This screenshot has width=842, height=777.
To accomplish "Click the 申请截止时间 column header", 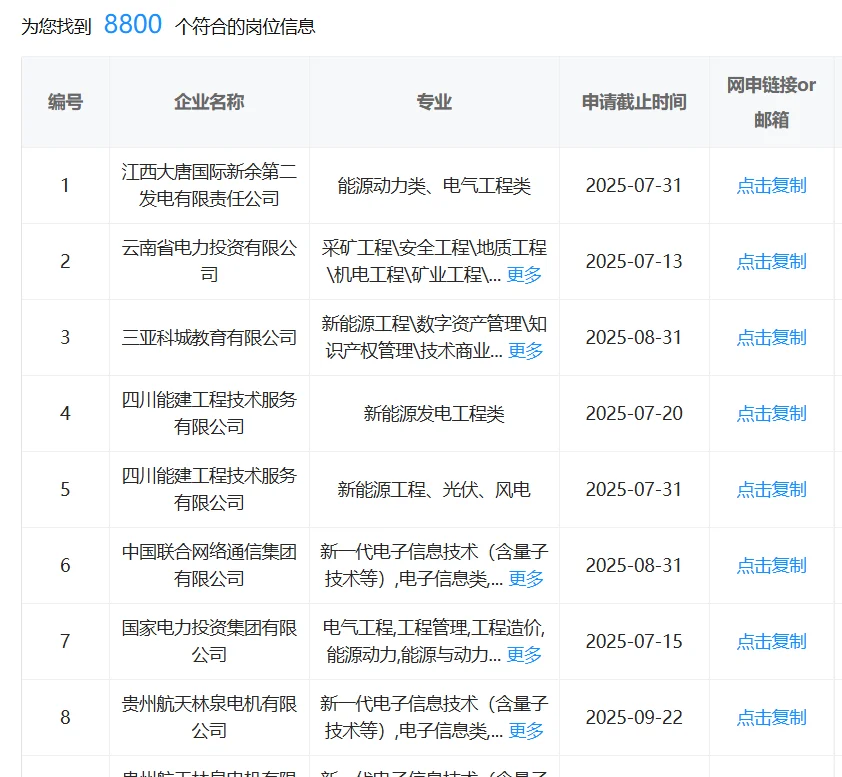I will [634, 102].
